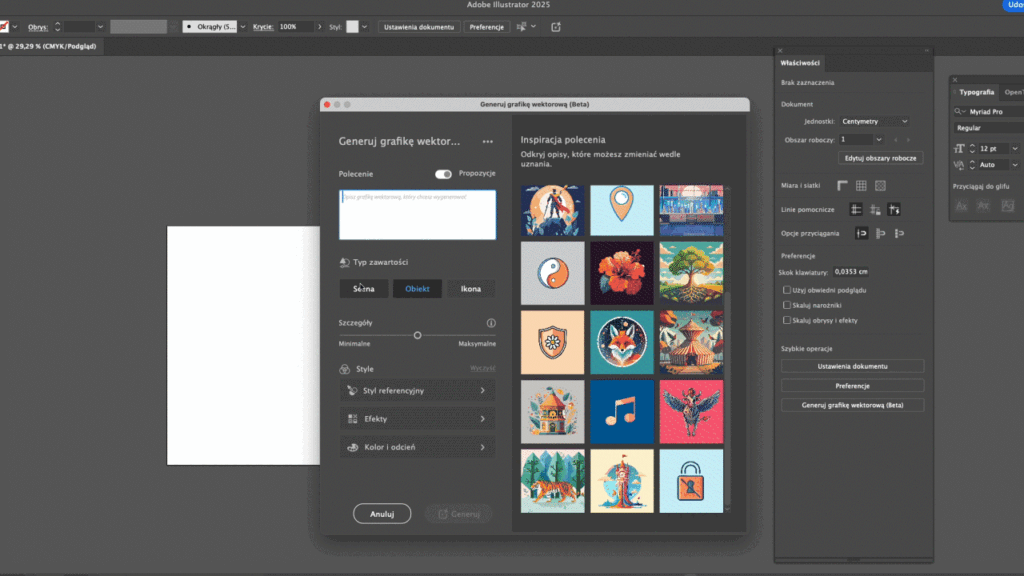Click Ustawienia dokumentu in control bar
Viewport: 1024px width, 576px height.
tap(419, 27)
